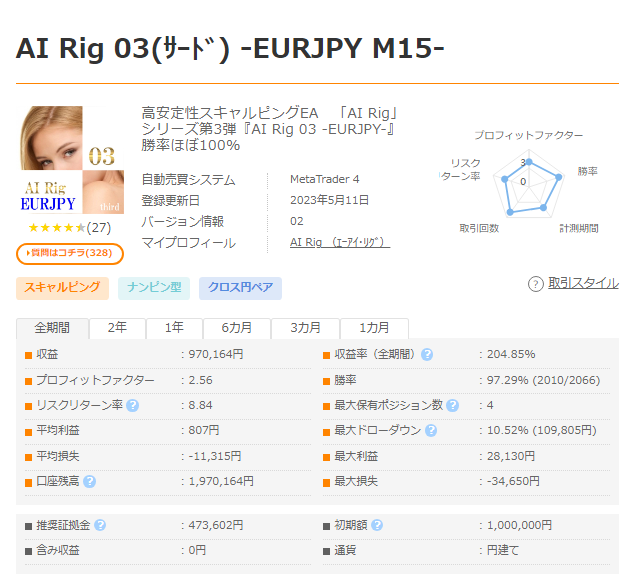The height and width of the screenshot is (581, 638).
Task: Click the 最大利益 value 28,130円
Action: (511, 456)
